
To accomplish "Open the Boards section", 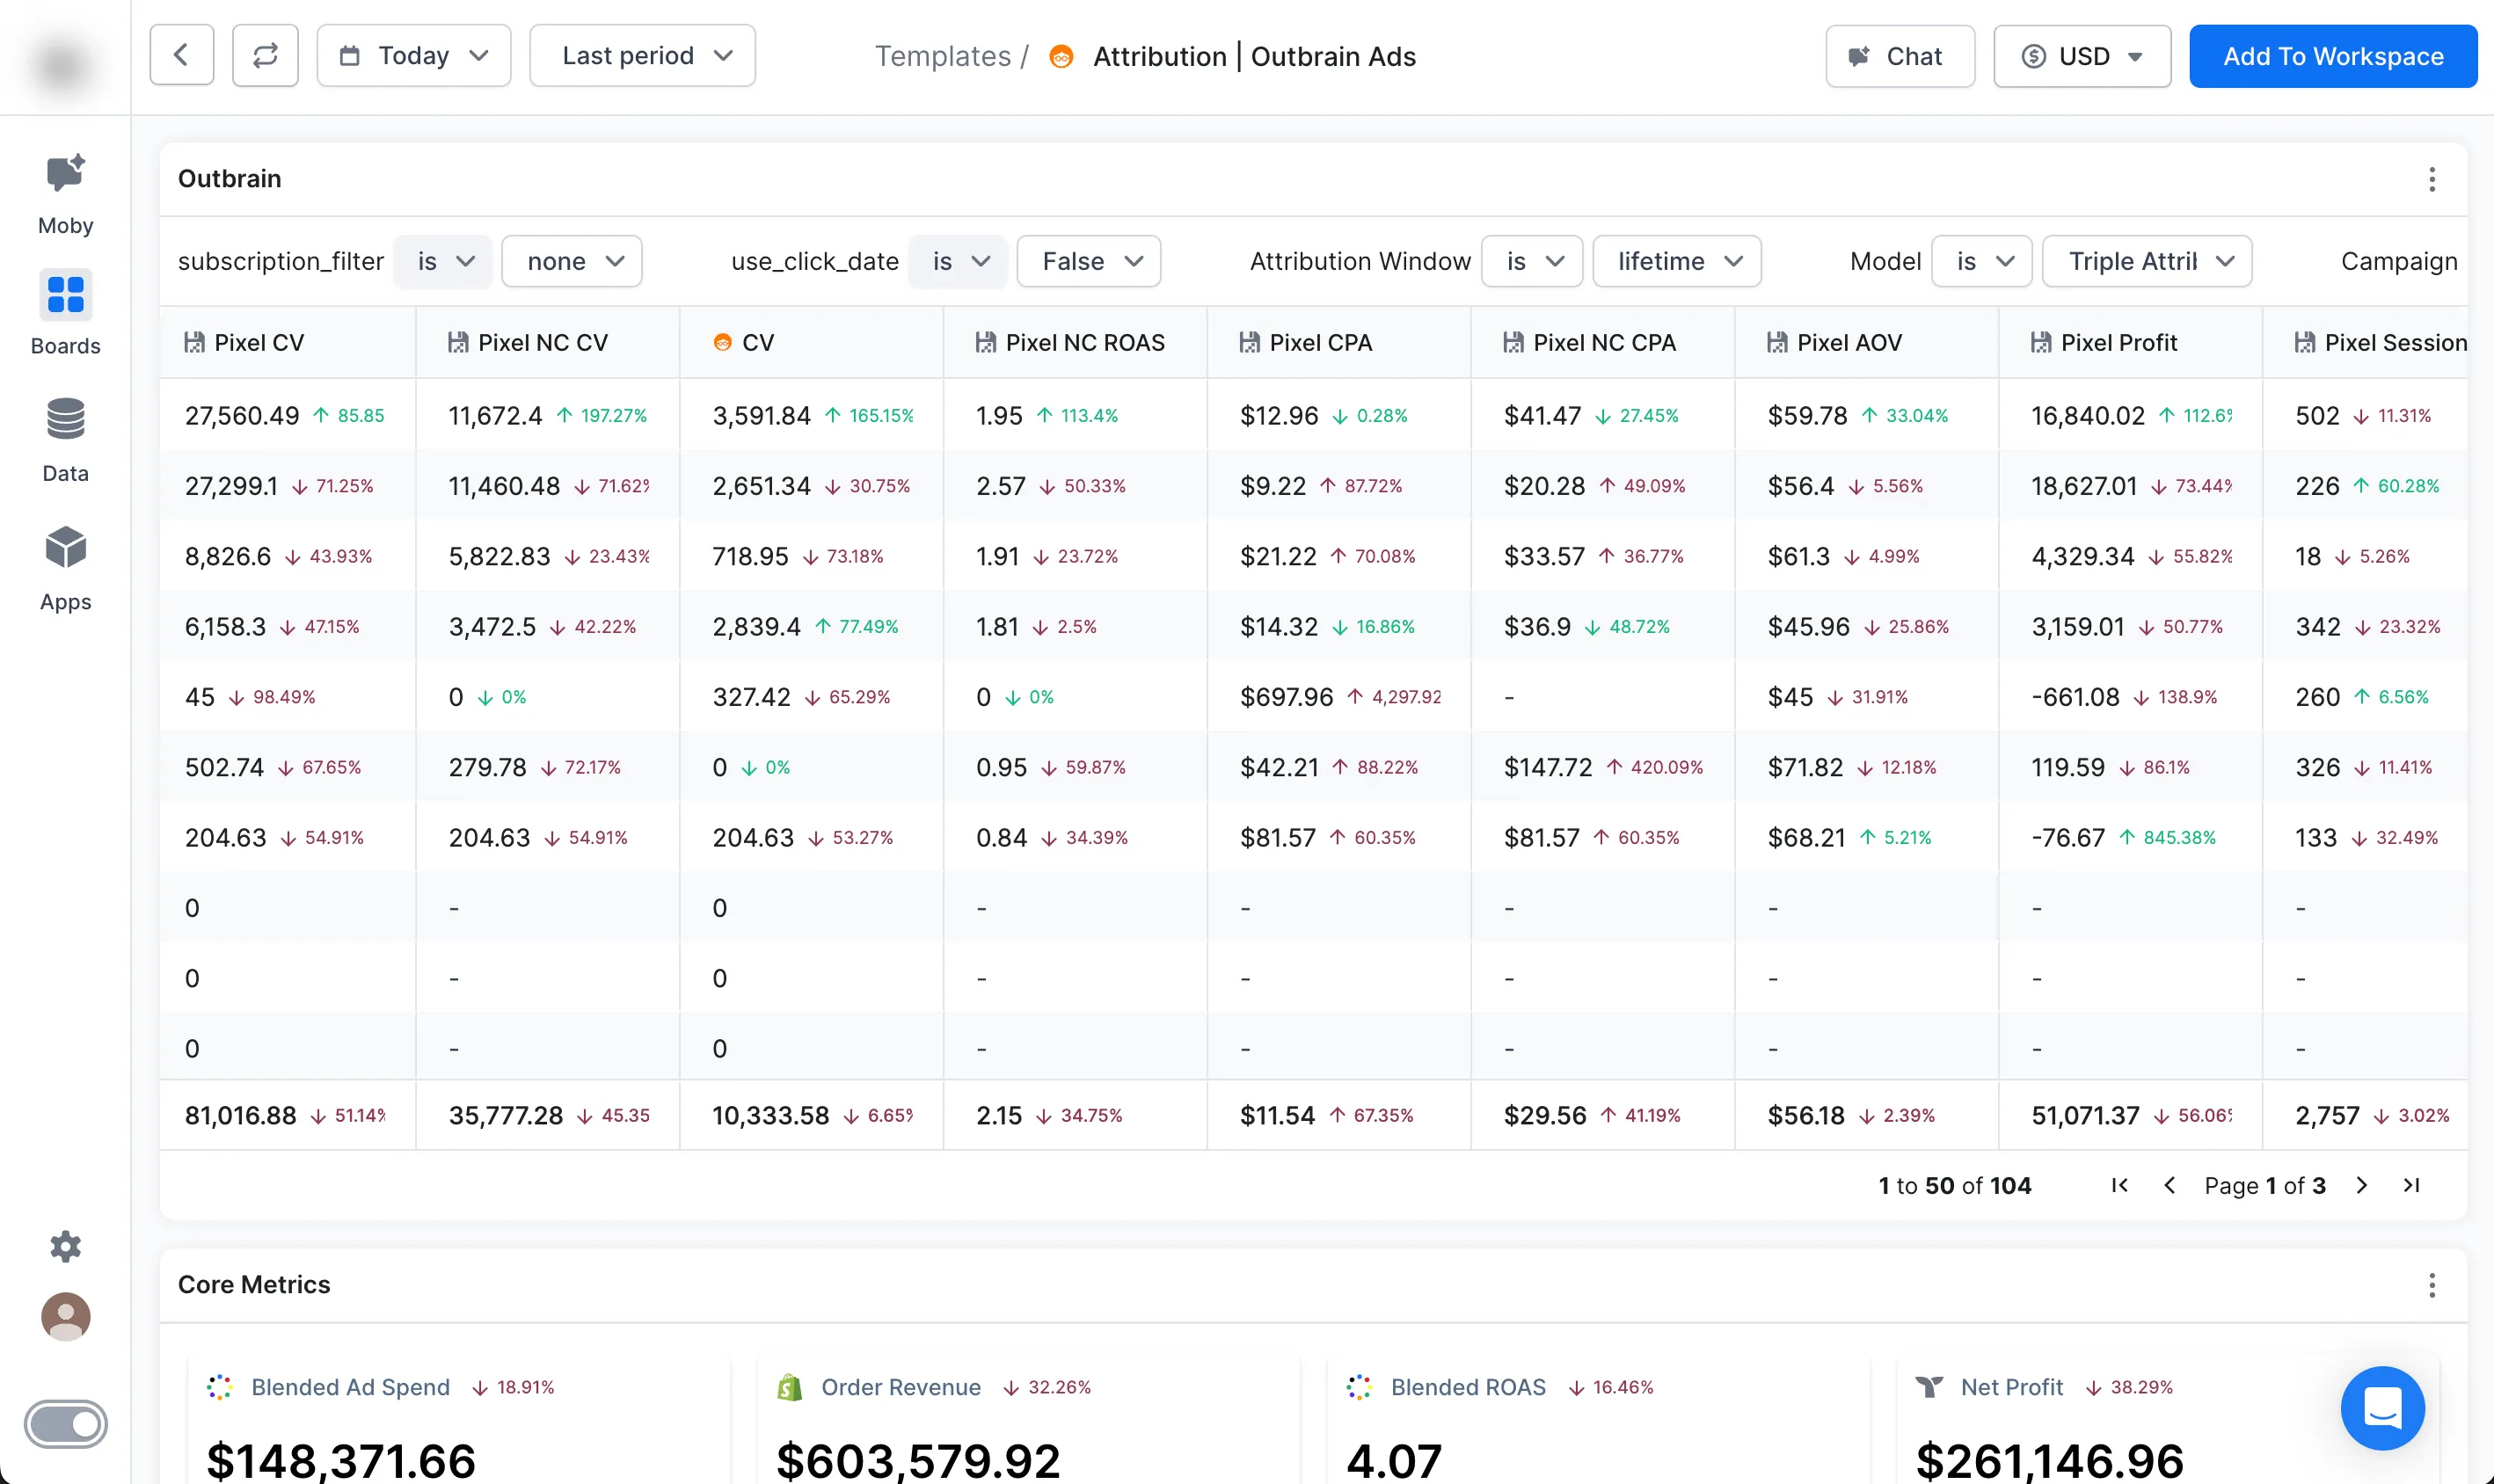I will pyautogui.click(x=65, y=313).
